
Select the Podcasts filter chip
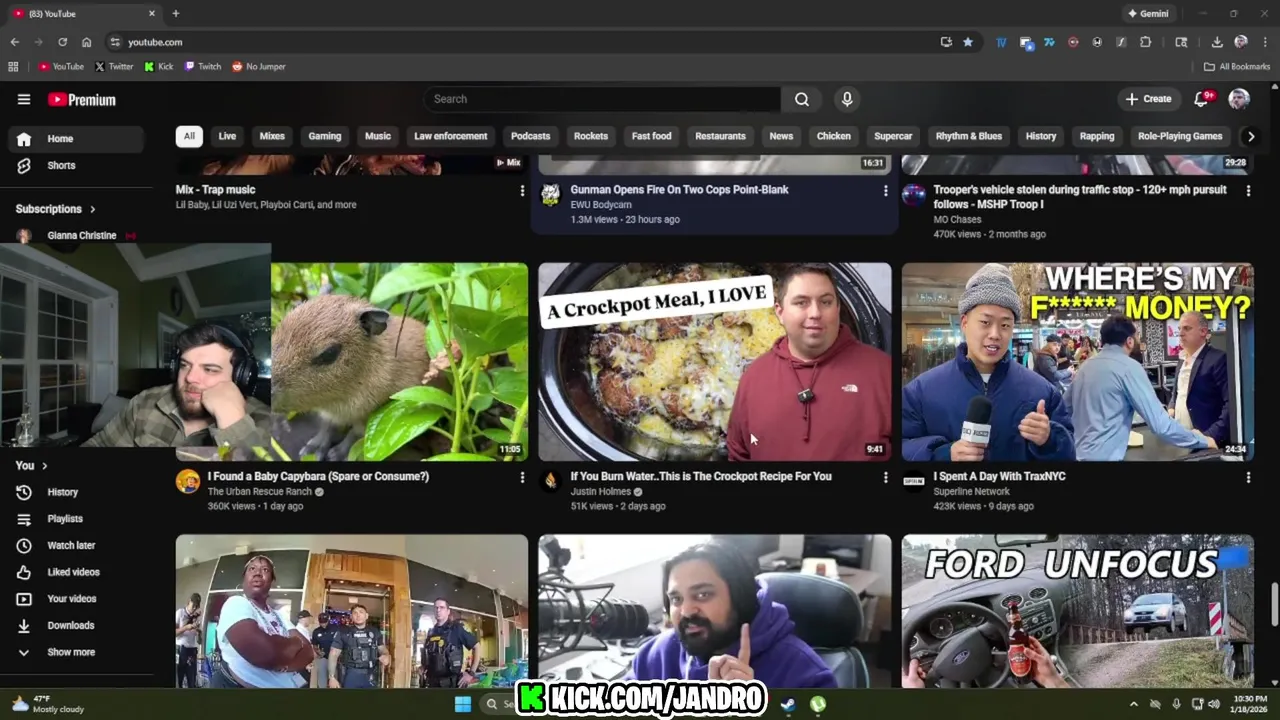tap(531, 136)
